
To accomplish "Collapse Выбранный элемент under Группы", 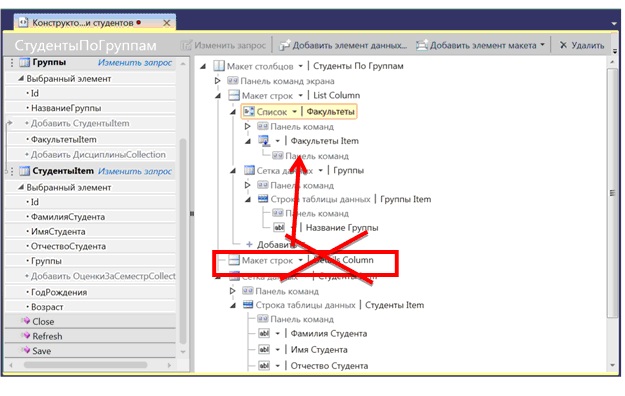I will tap(21, 79).
